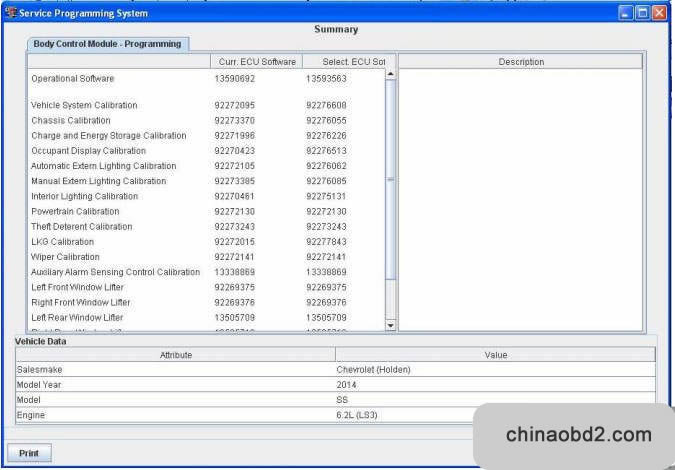The width and height of the screenshot is (675, 470).
Task: Click current software value 13590692
Action: (235, 79)
